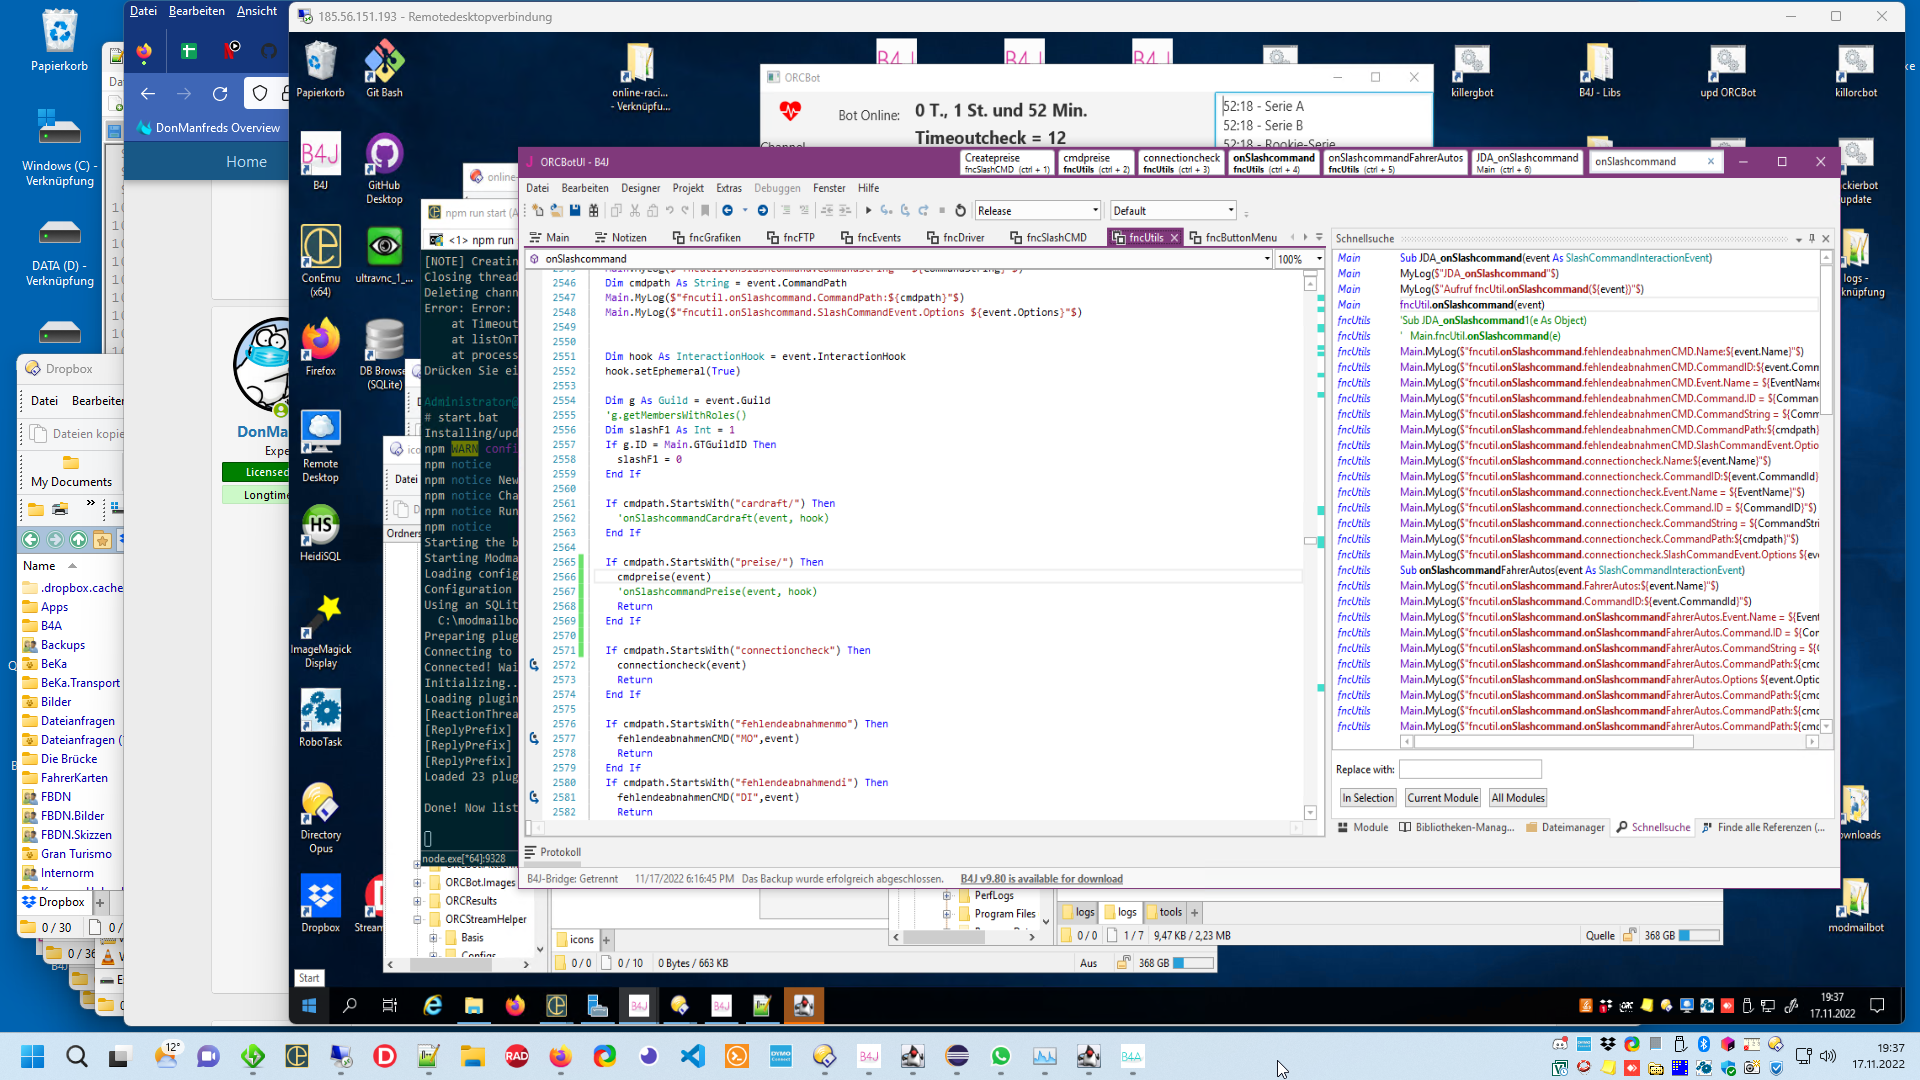Toggle the pin on the Schnellsuche panel
The image size is (1920, 1080).
1811,239
